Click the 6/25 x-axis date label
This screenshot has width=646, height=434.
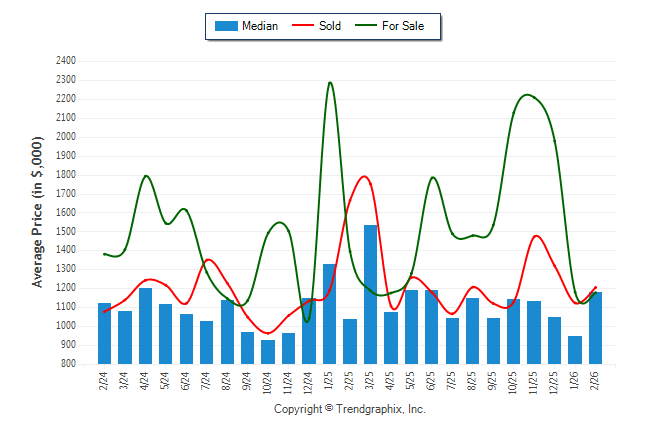[x=432, y=381]
